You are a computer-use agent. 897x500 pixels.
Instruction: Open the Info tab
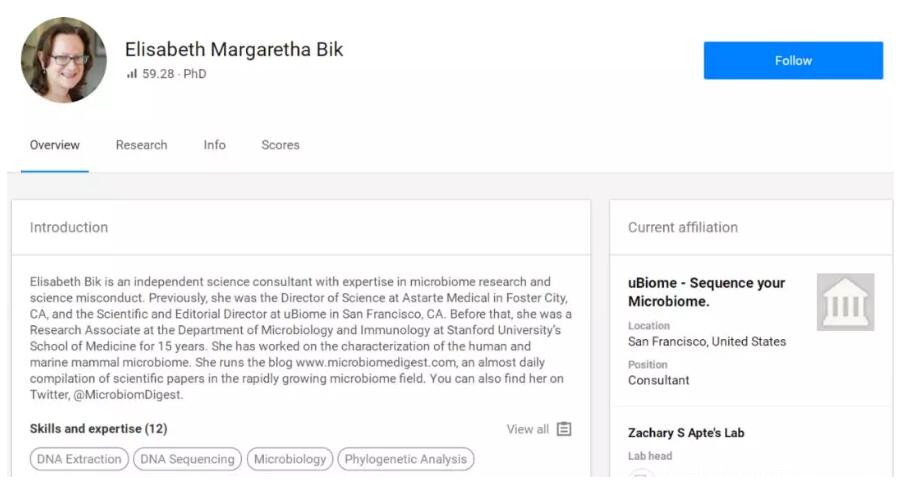pyautogui.click(x=214, y=145)
